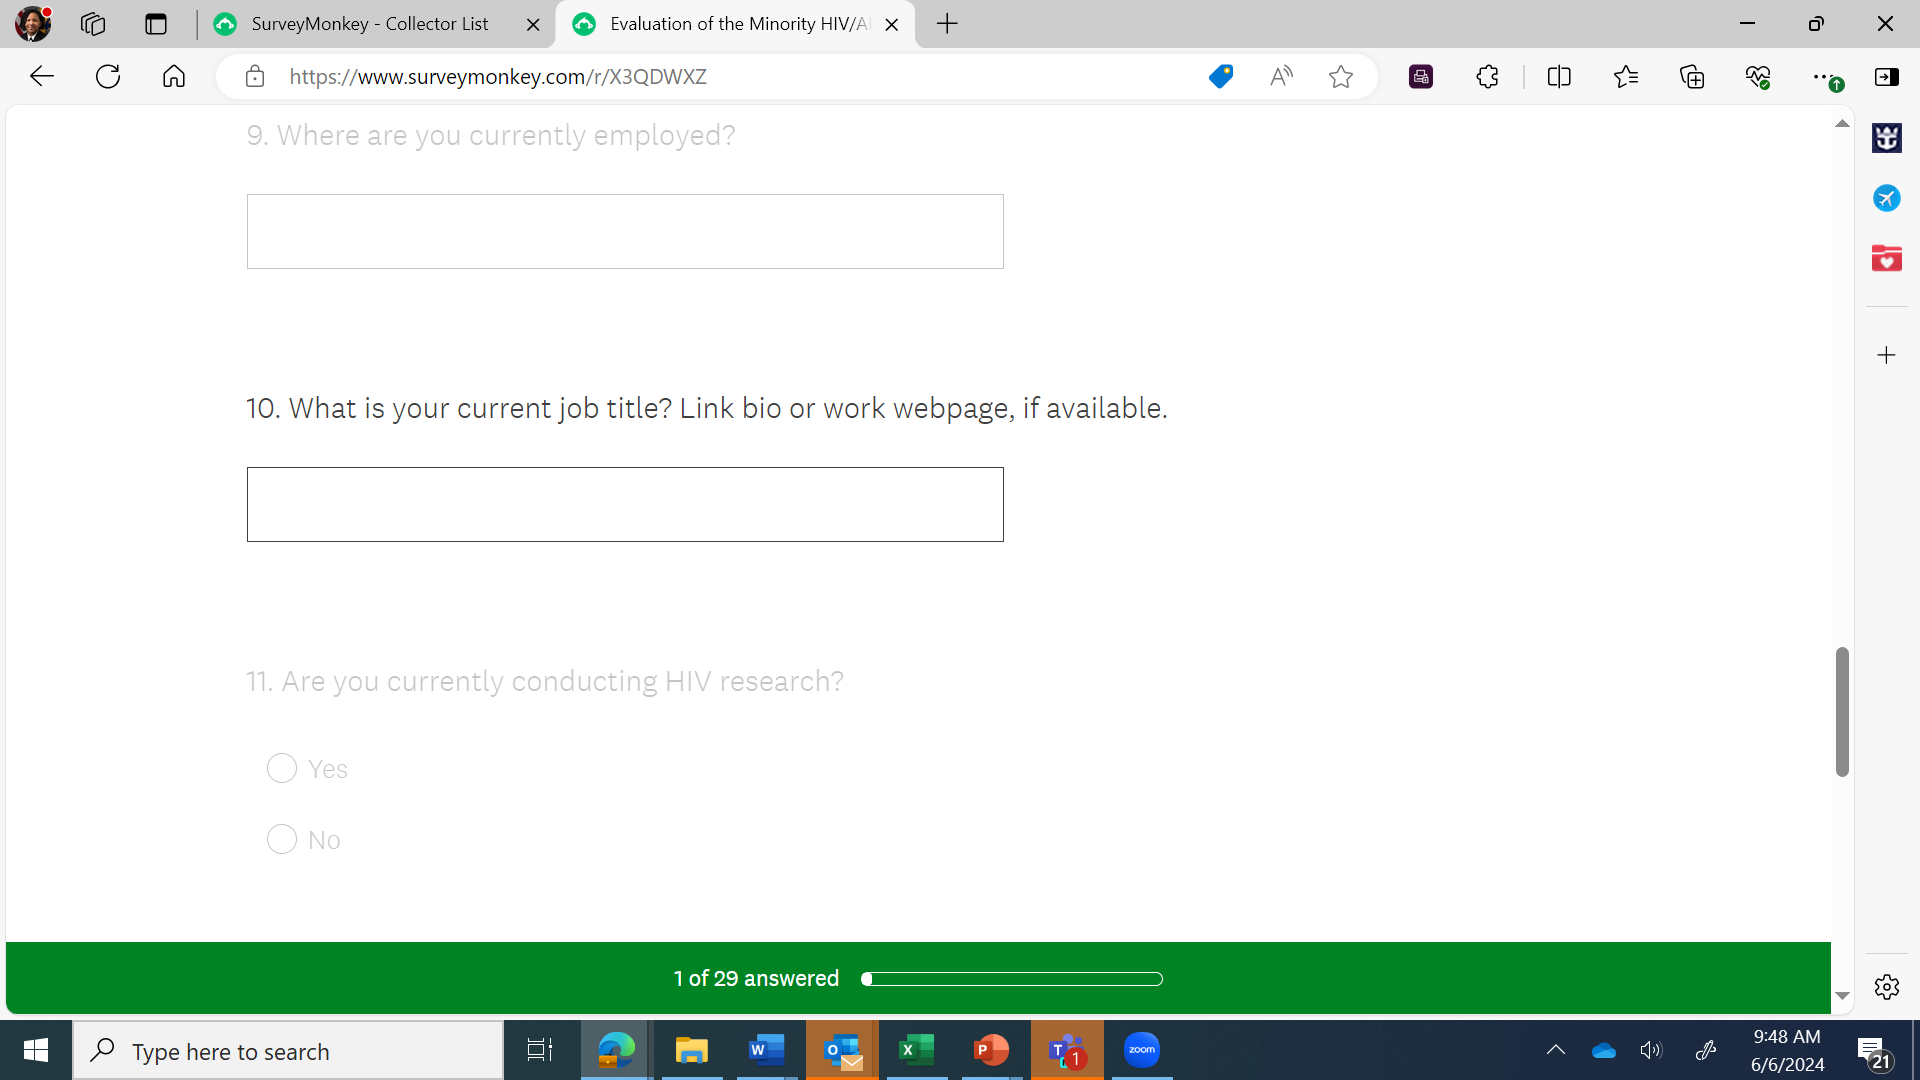The height and width of the screenshot is (1080, 1920).
Task: Add page to favorites with star icon
Action: [1341, 77]
